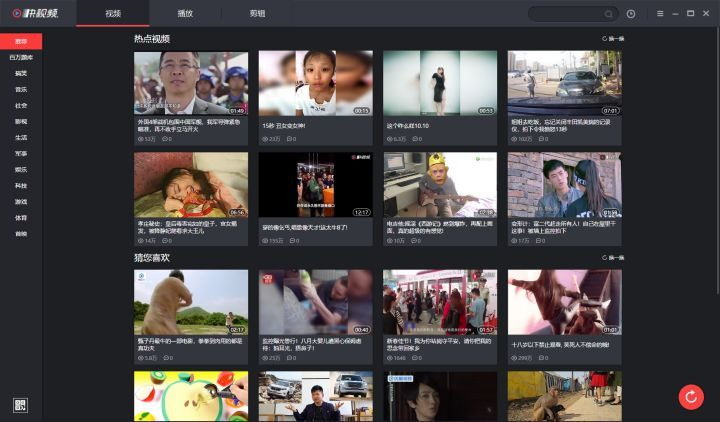
Task: Switch to the 剪辑 tab
Action: (x=257, y=13)
